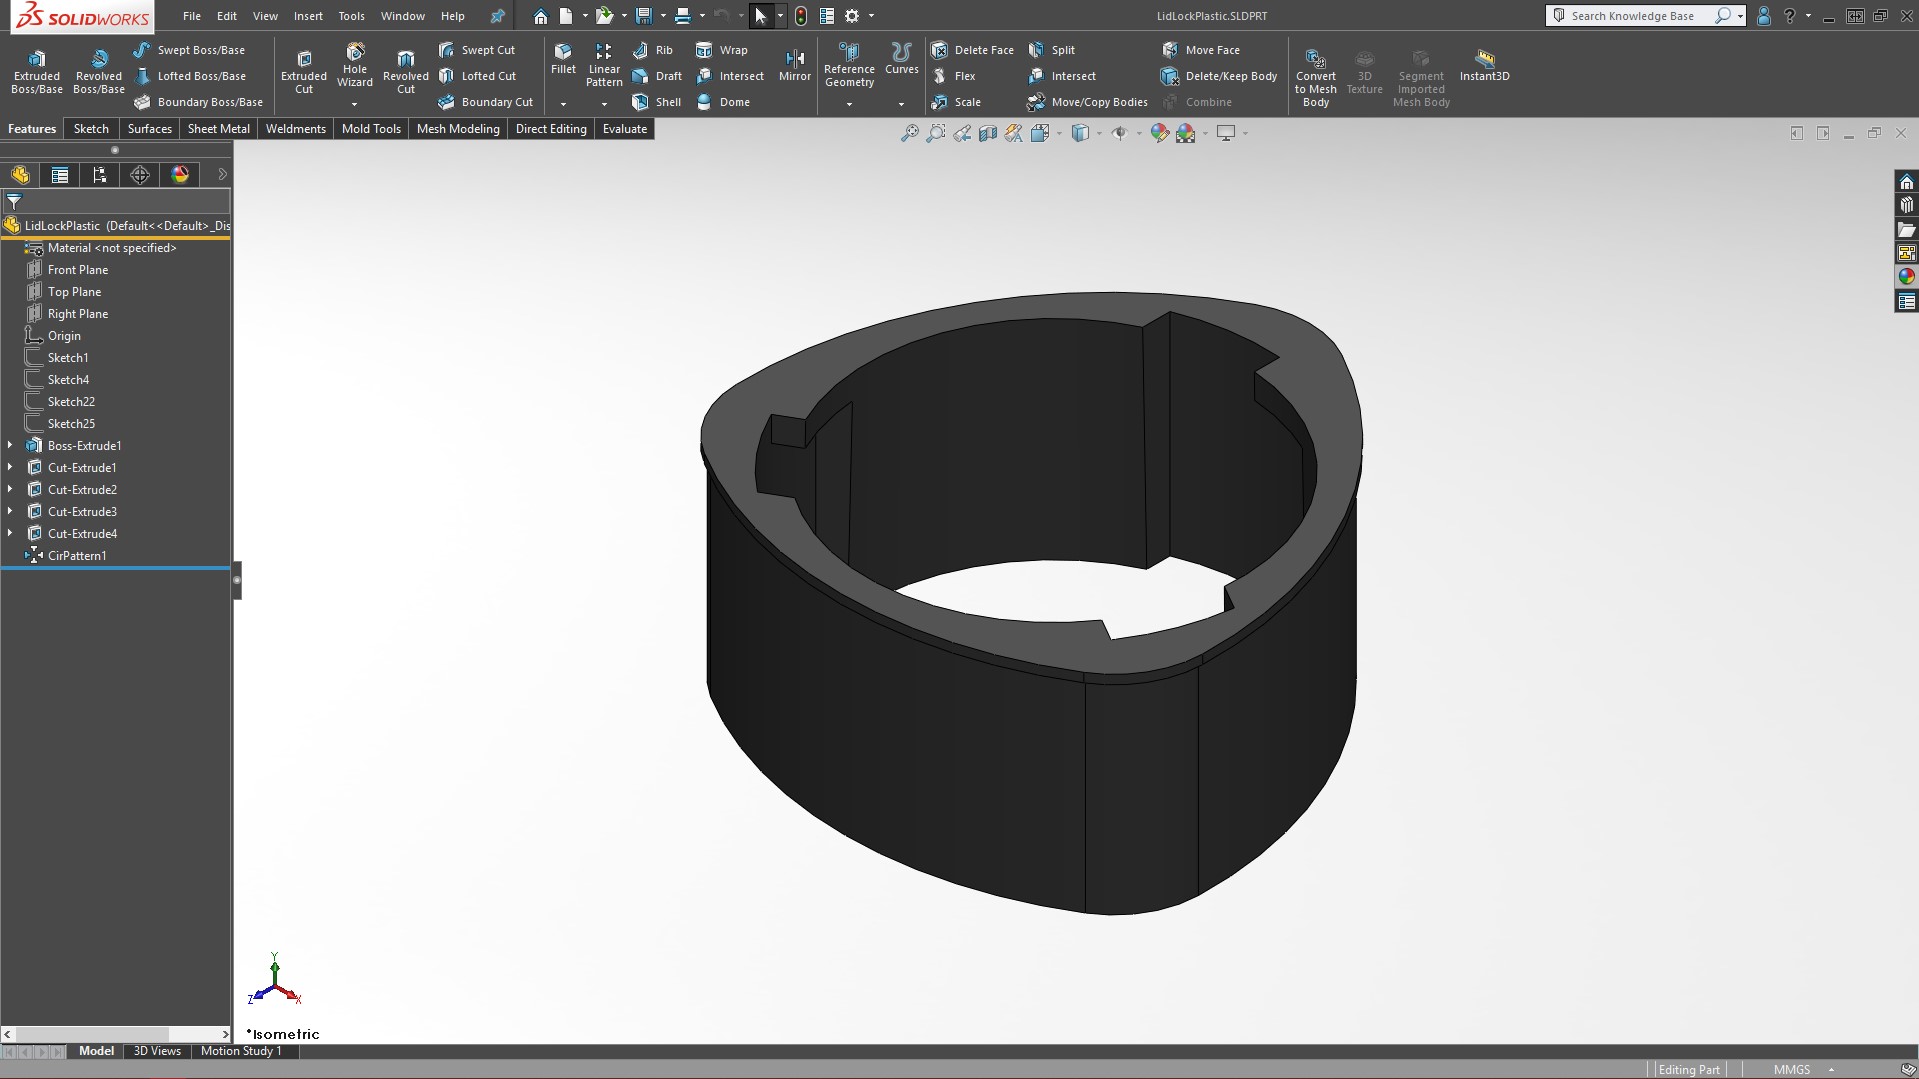
Task: Expand the Cut-Extrude3 feature node
Action: coord(10,512)
